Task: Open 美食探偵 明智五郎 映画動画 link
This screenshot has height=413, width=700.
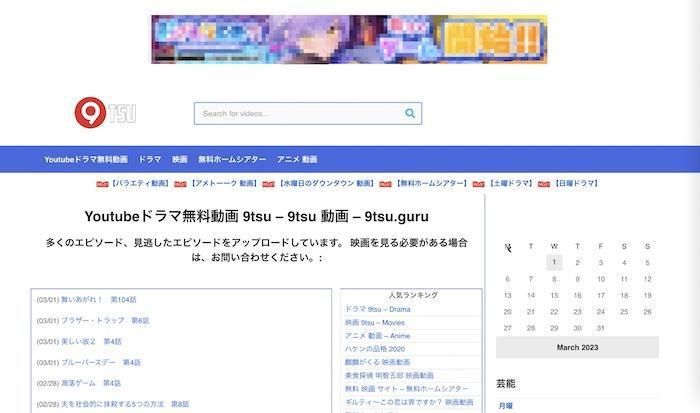Action: (389, 375)
